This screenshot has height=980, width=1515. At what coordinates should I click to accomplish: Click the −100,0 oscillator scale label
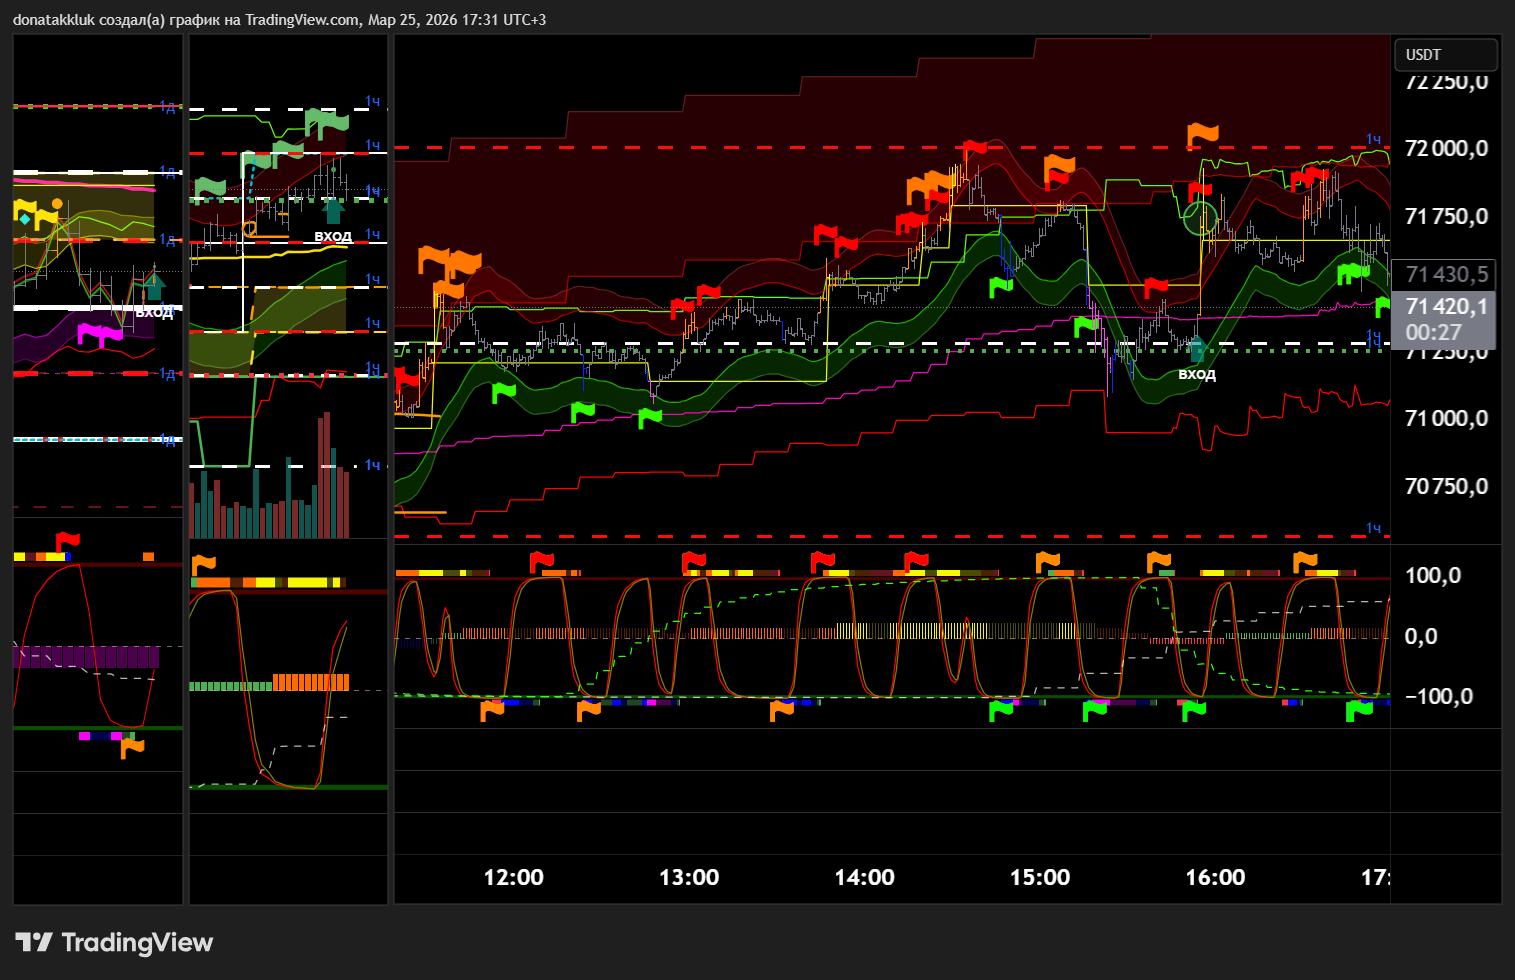[1438, 696]
